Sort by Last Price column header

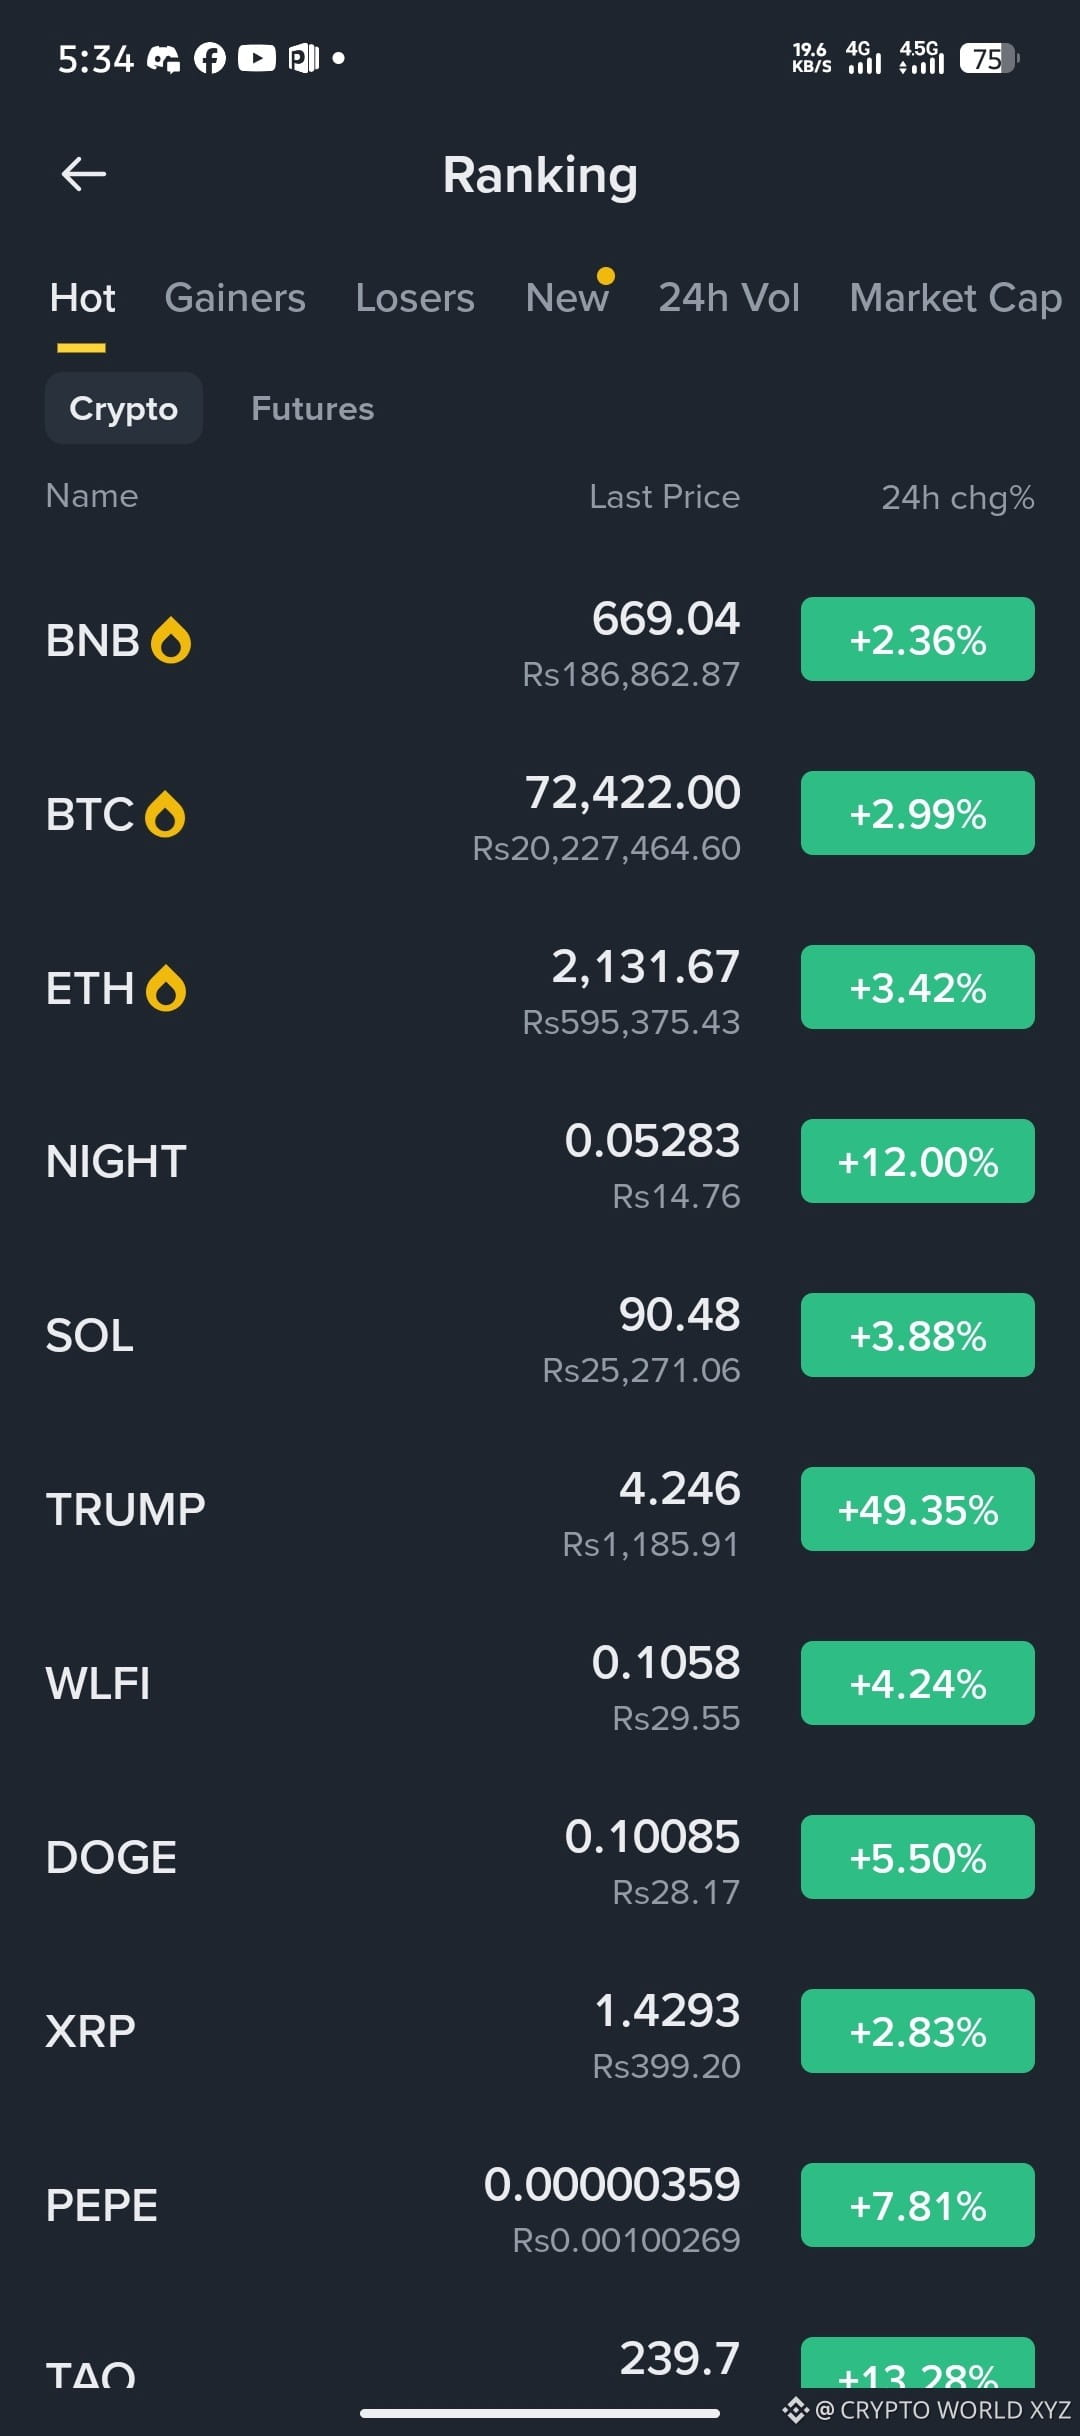[664, 496]
